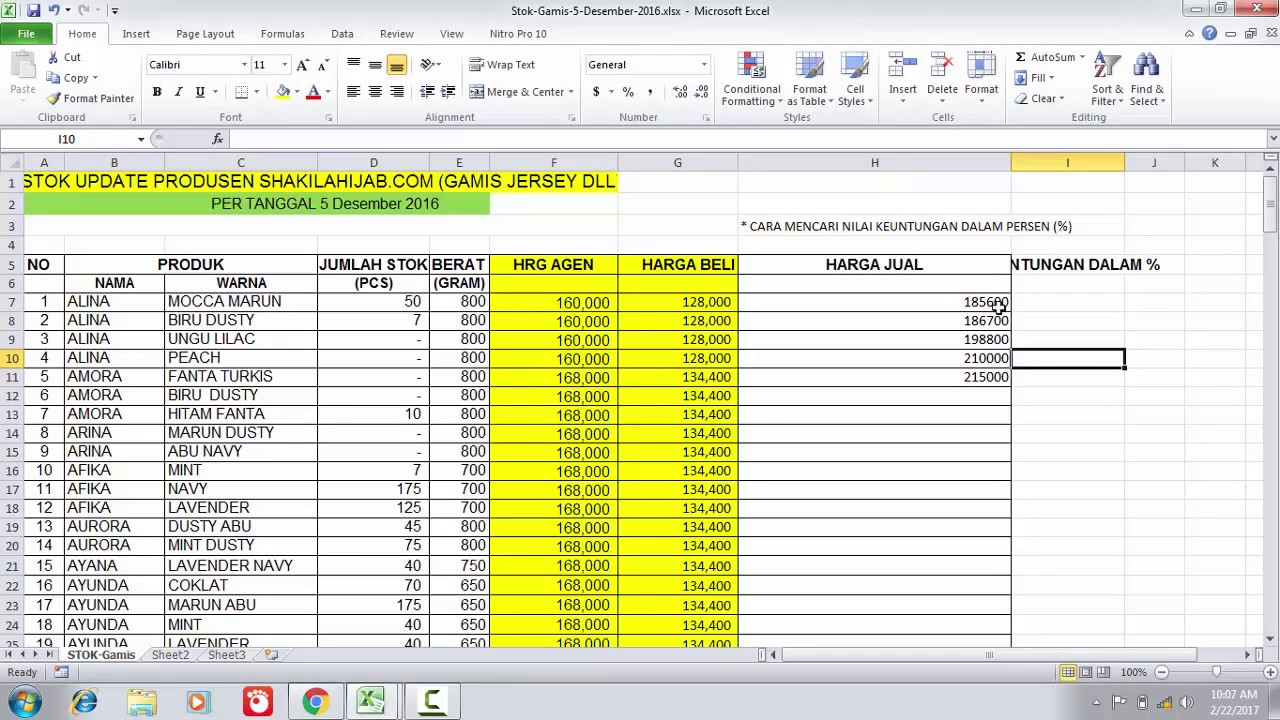The width and height of the screenshot is (1280, 720).
Task: Click the Find & Select button
Action: click(1147, 79)
